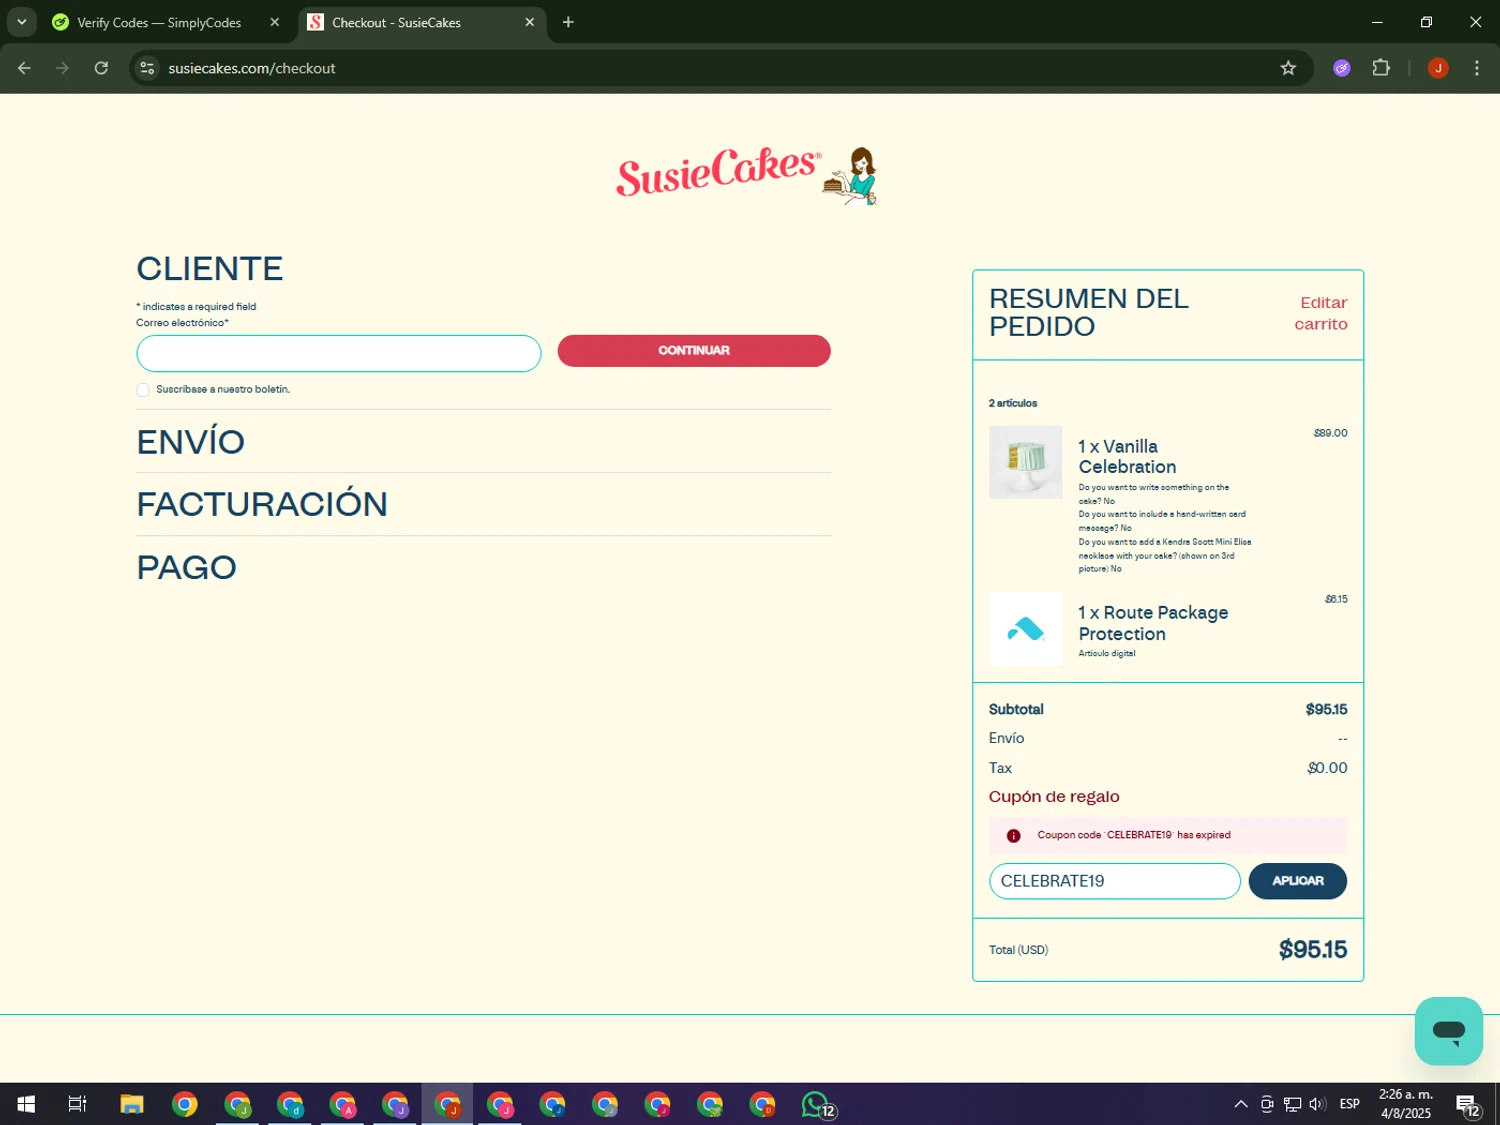1500x1125 pixels.
Task: Open the Chrome profile avatar J
Action: (x=1438, y=68)
